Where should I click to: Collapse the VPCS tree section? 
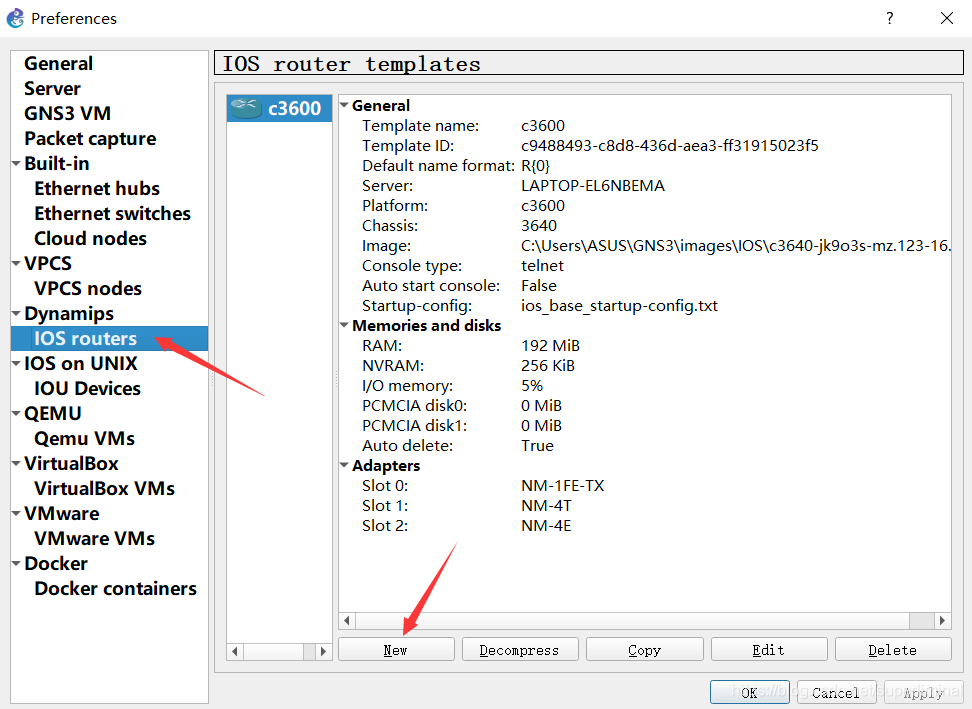click(16, 263)
